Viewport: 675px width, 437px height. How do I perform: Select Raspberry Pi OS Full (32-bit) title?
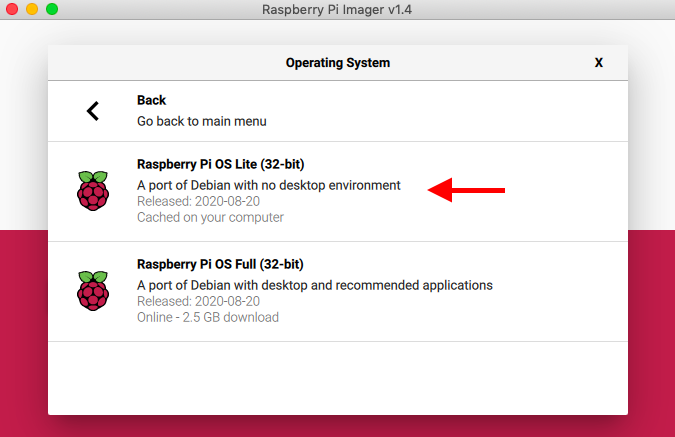pyautogui.click(x=220, y=264)
